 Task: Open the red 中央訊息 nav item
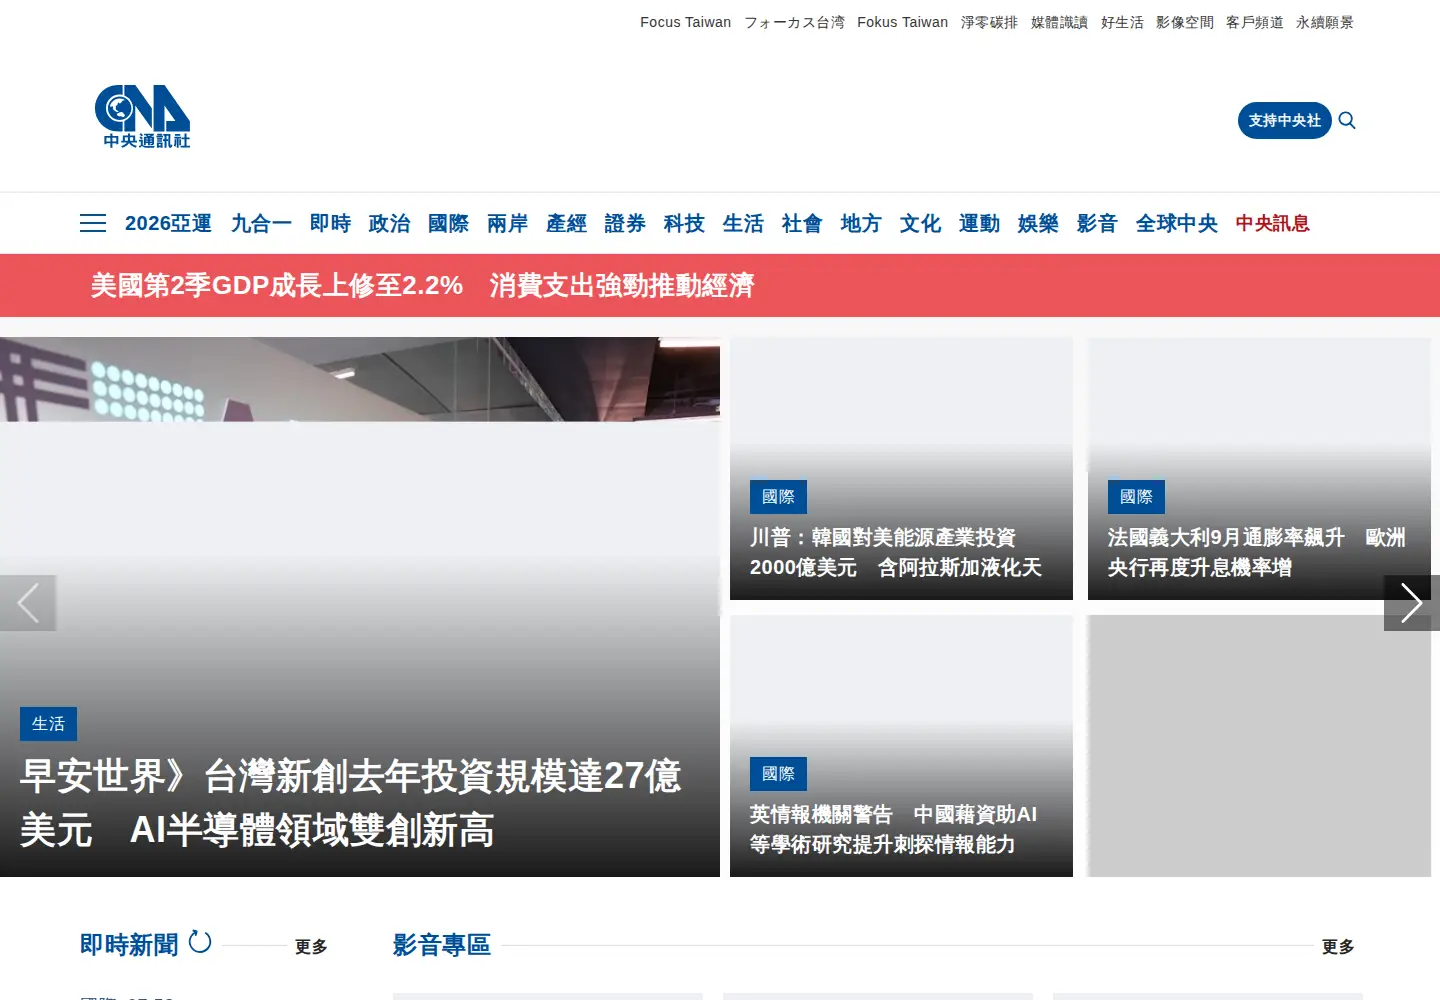tap(1273, 223)
